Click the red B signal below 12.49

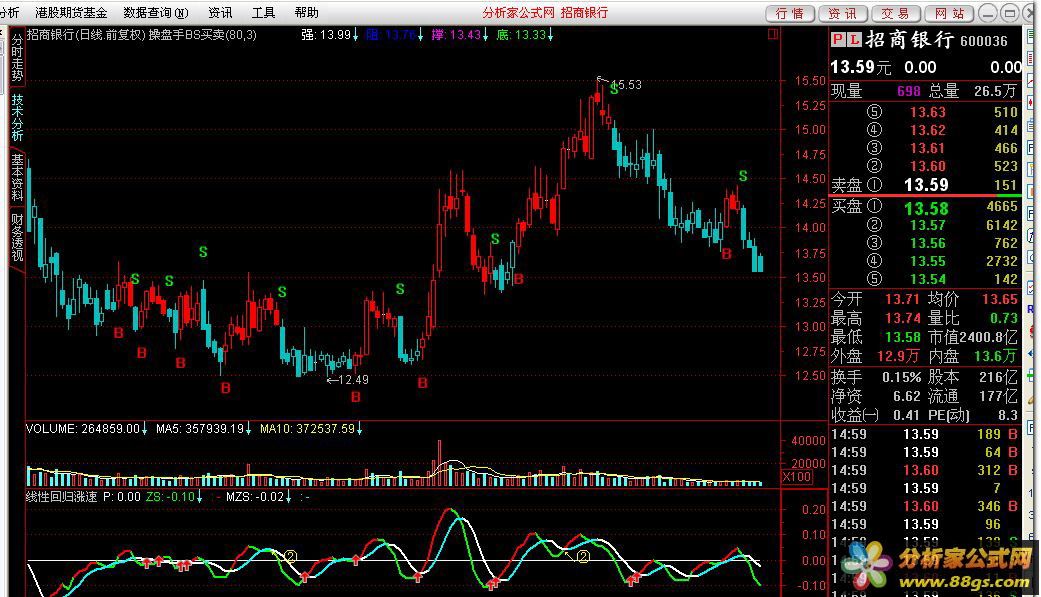pyautogui.click(x=356, y=397)
